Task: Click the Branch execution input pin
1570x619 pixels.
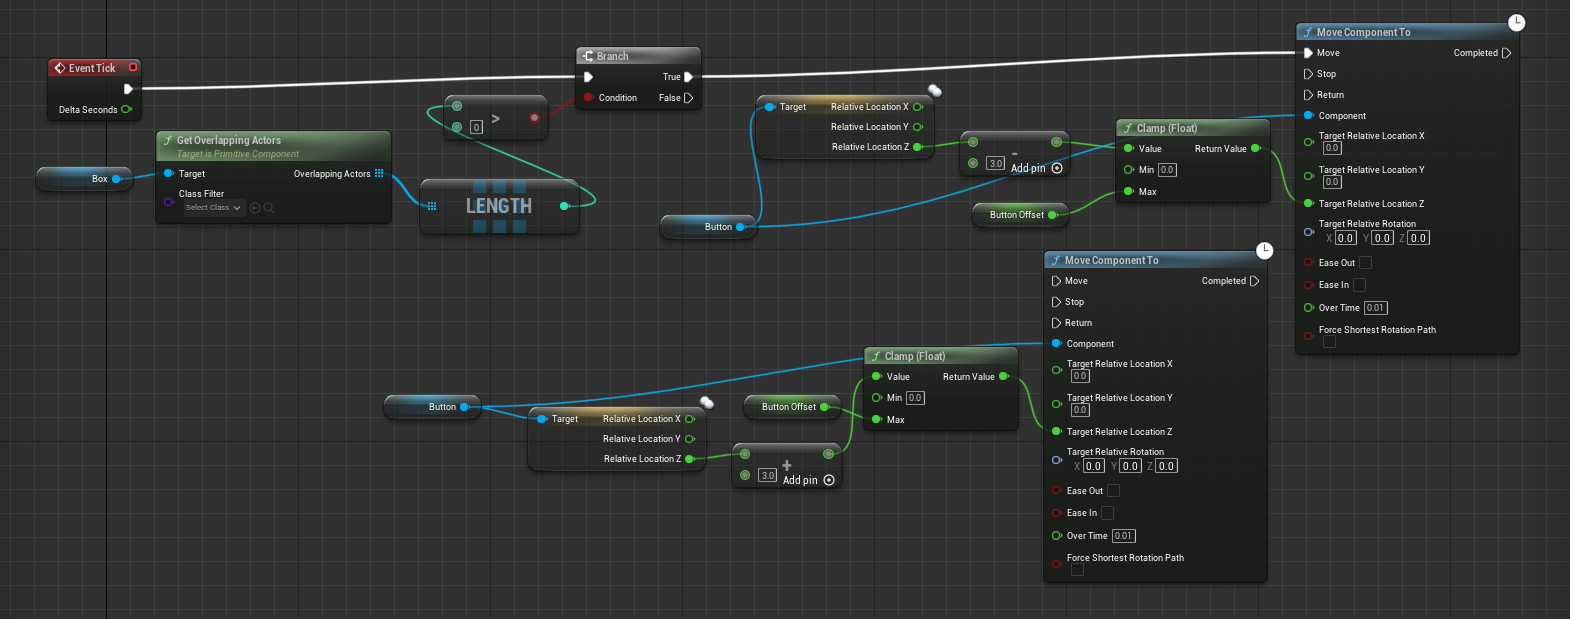Action: (x=588, y=77)
